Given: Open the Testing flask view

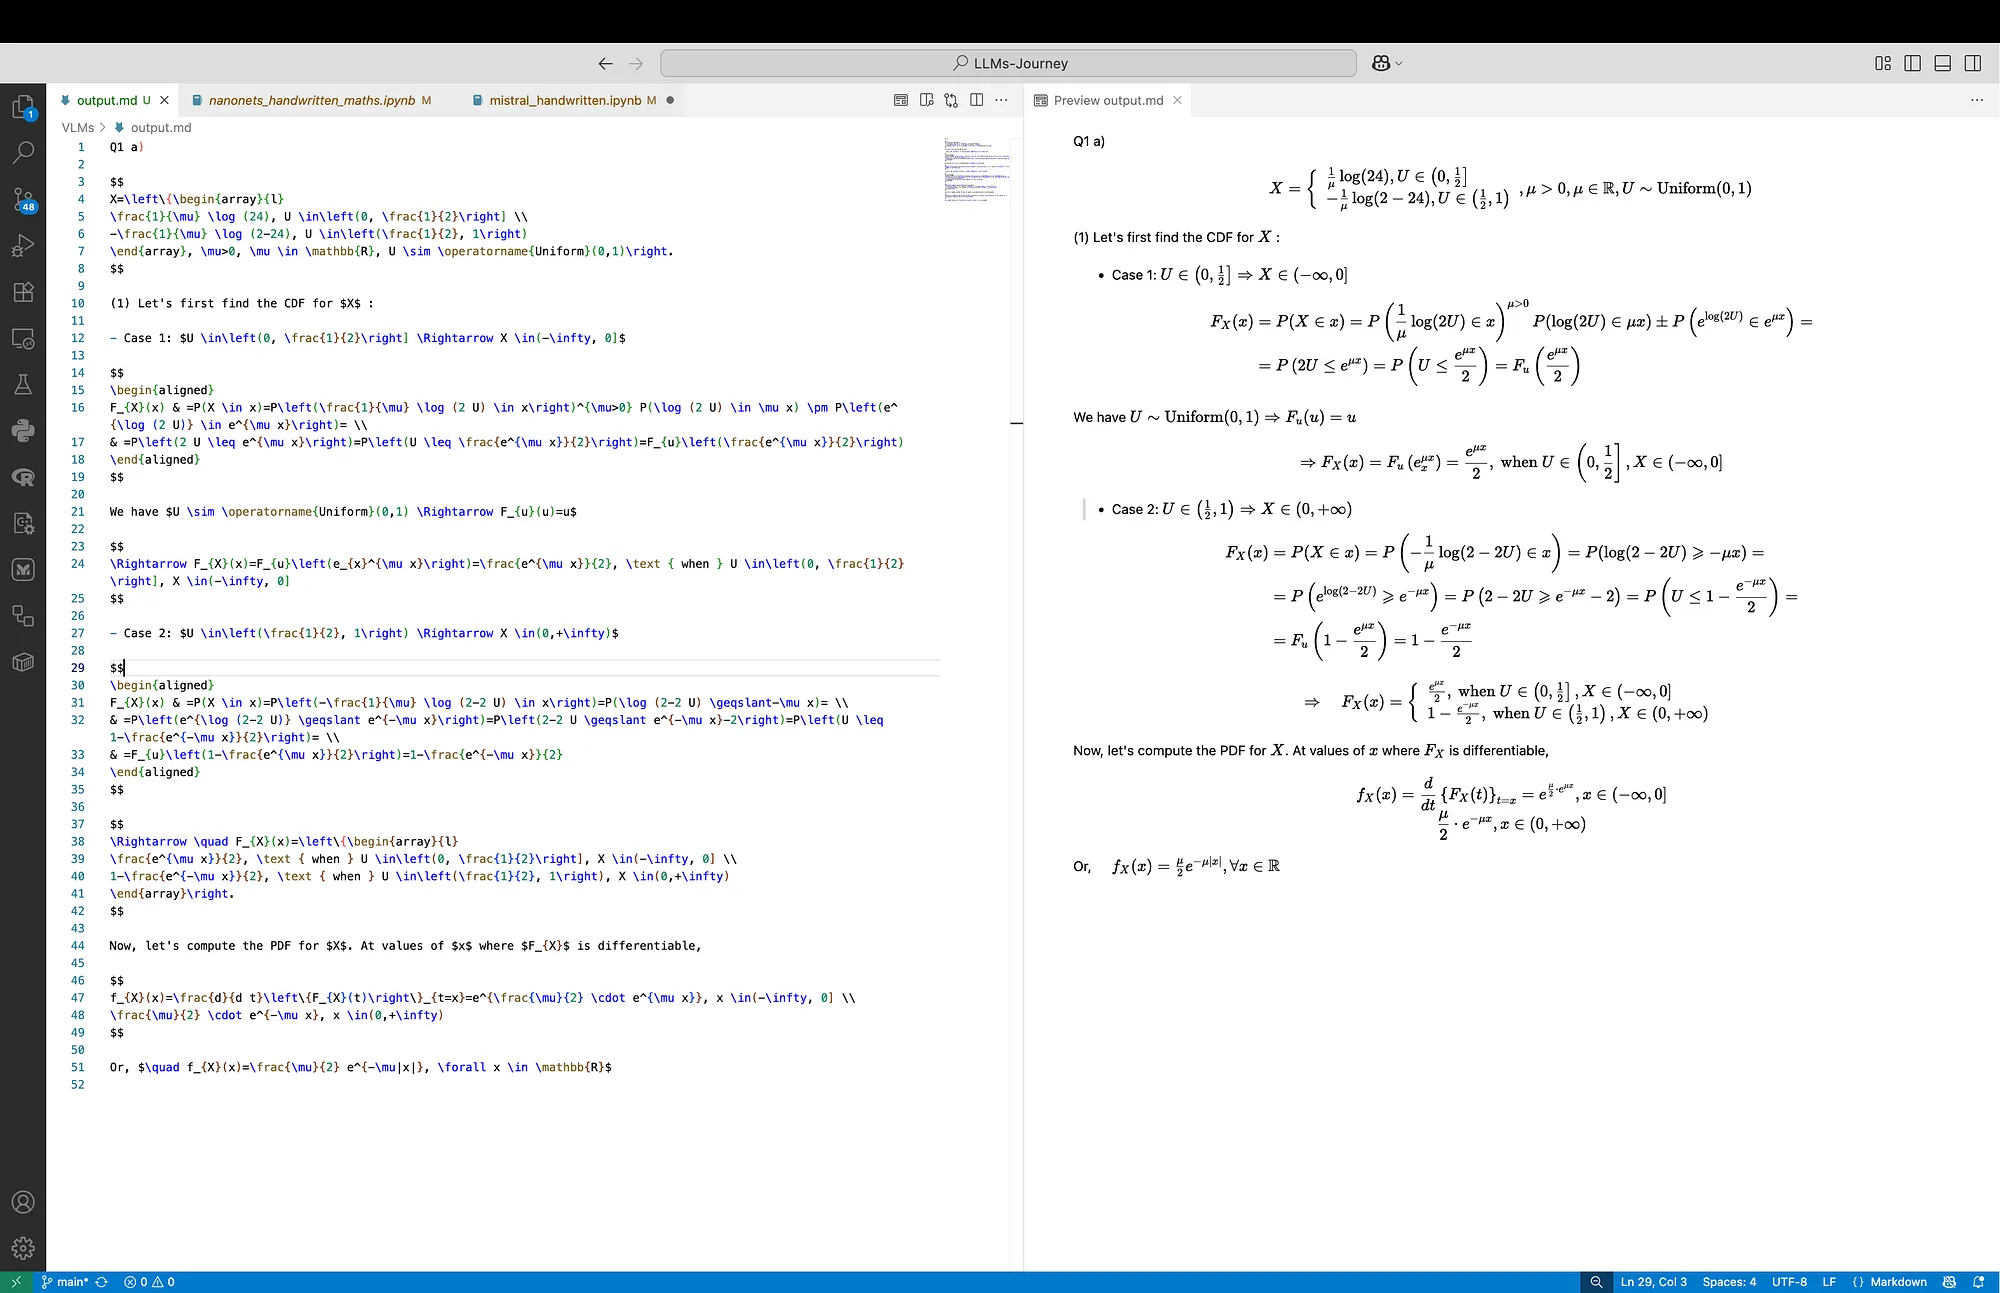Looking at the screenshot, I should pyautogui.click(x=23, y=384).
